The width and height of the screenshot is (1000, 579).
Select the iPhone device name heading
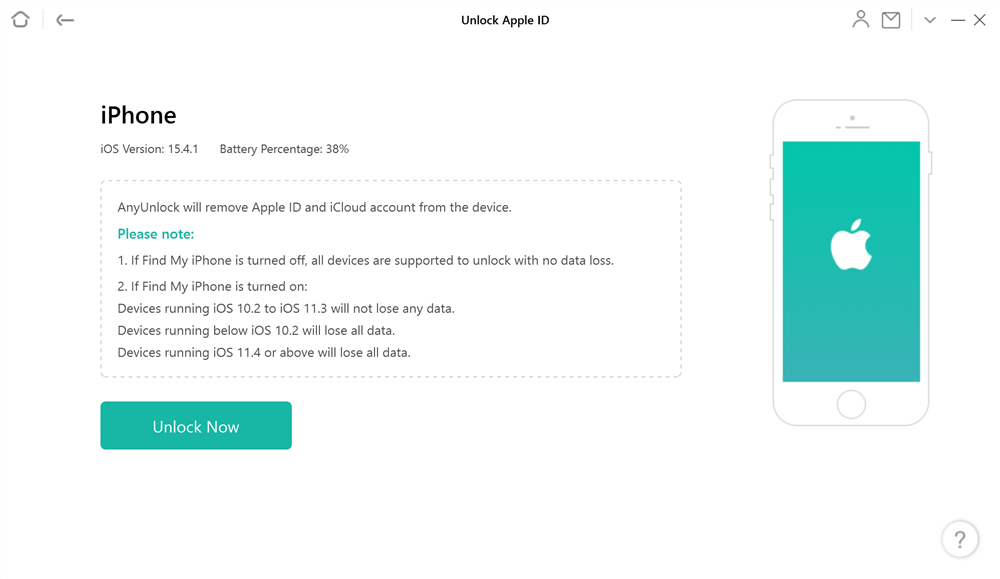click(x=138, y=115)
